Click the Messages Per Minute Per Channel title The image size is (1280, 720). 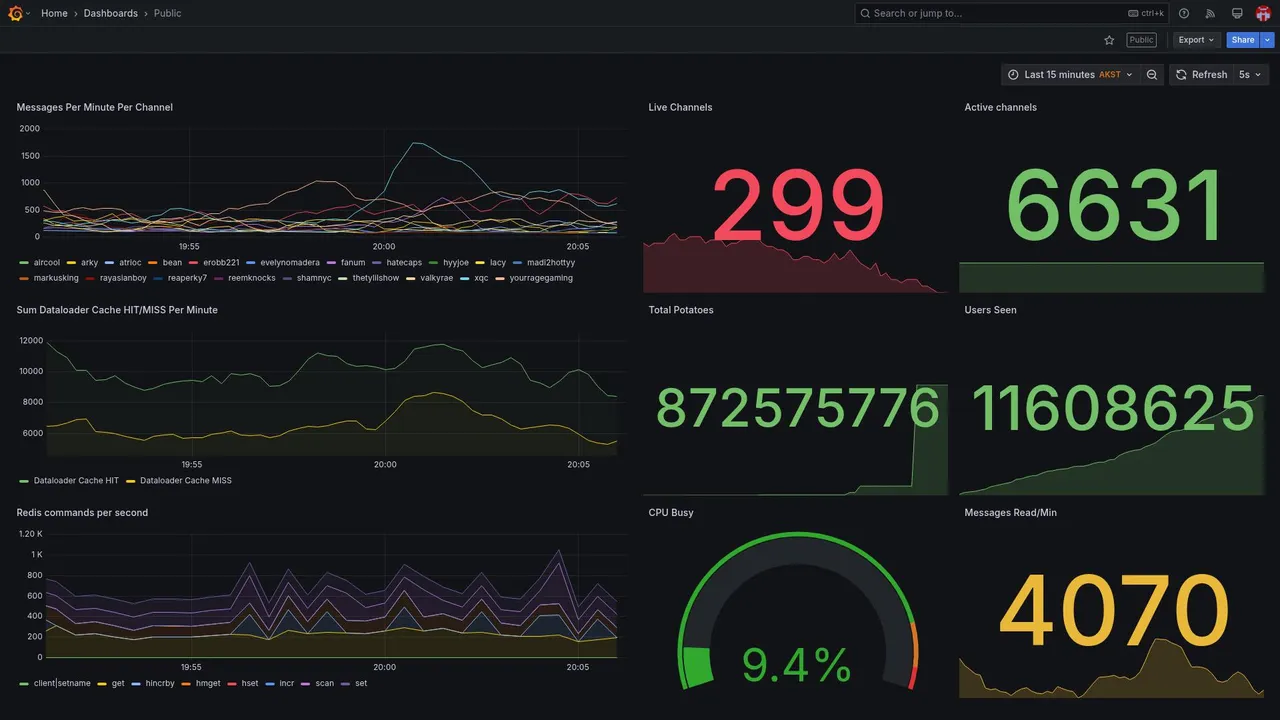pyautogui.click(x=95, y=107)
